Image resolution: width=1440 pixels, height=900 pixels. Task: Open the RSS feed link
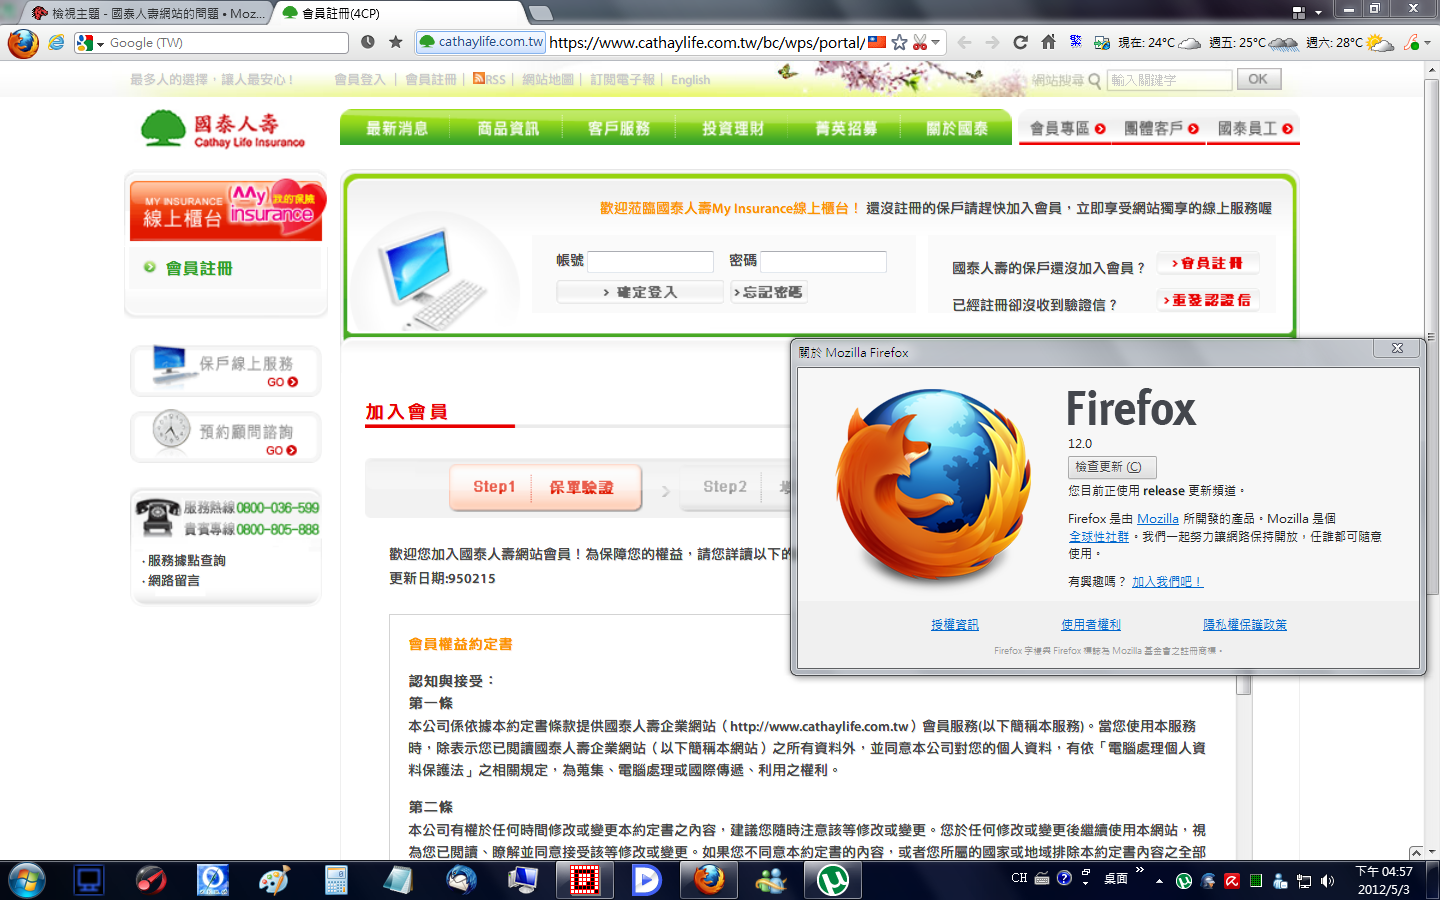pyautogui.click(x=489, y=79)
